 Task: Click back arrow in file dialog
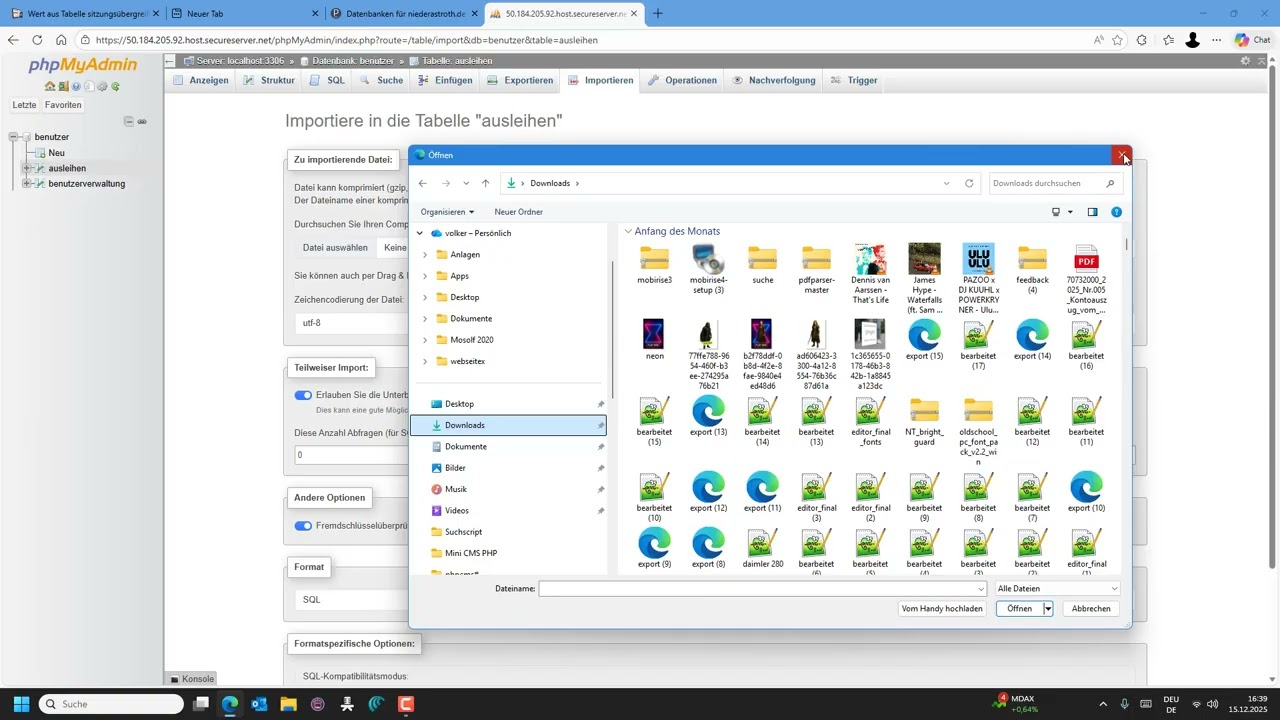point(422,183)
